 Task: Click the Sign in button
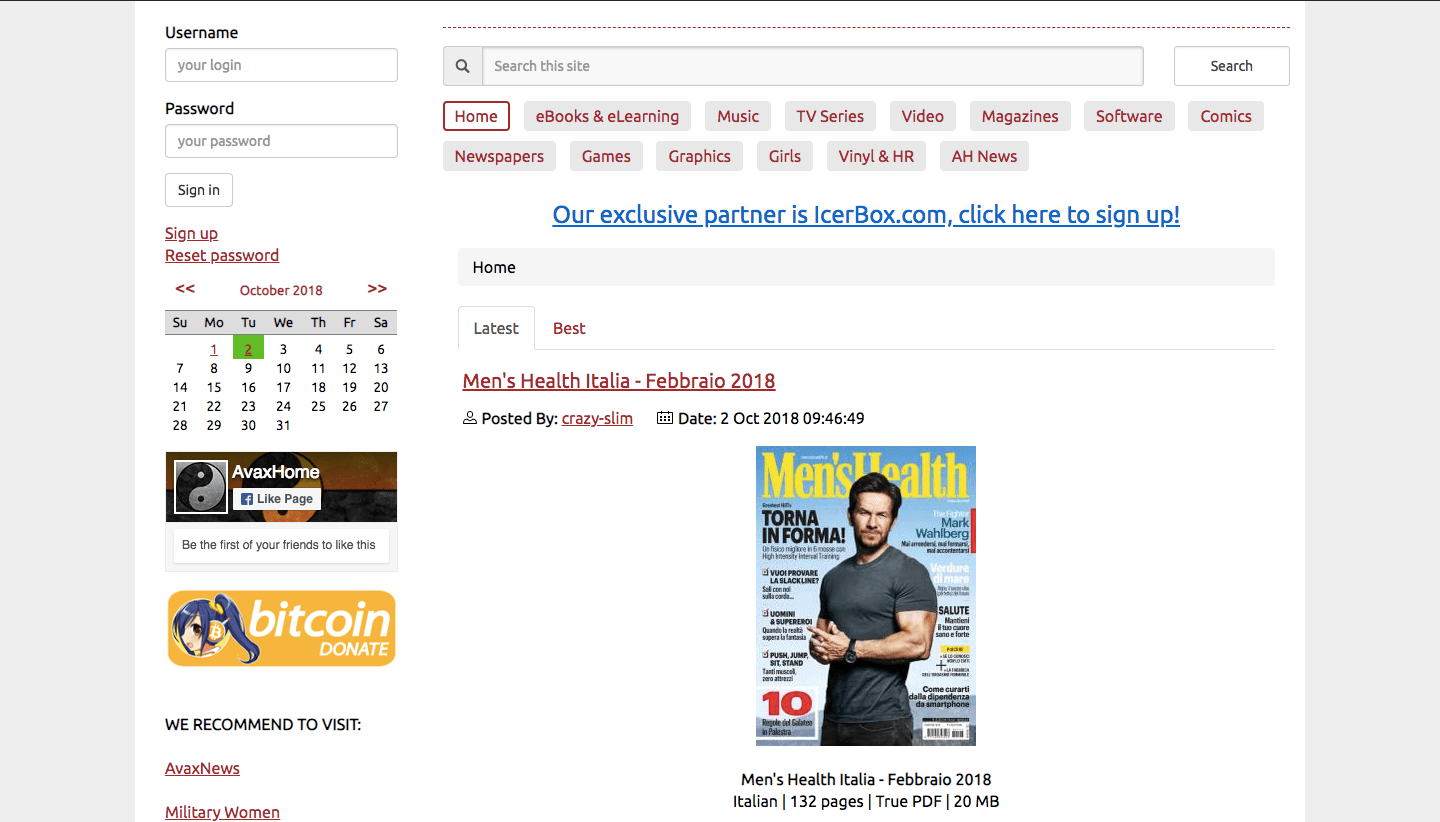tap(199, 190)
